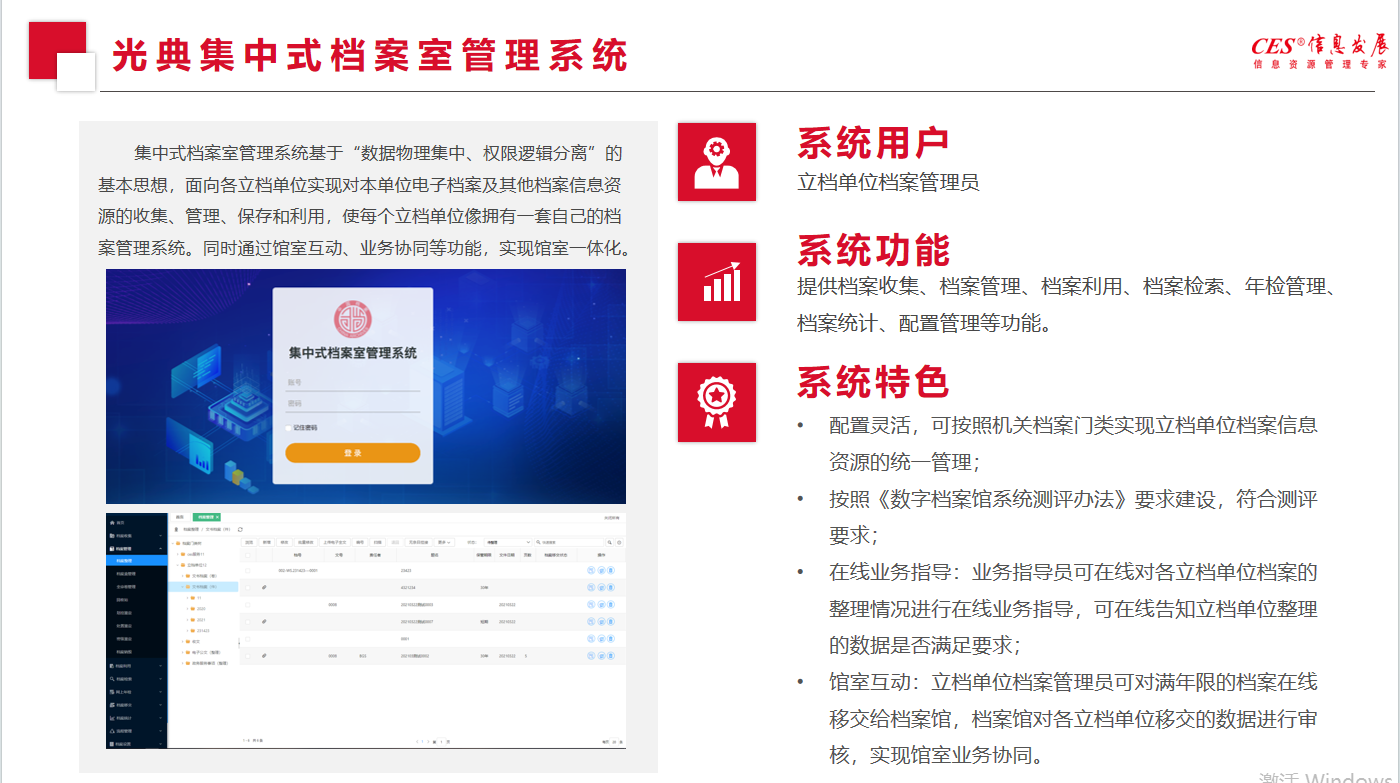Screen dimensions: 1400x783
Task: Click the trash delete icon in 0001 row
Action: pos(611,639)
